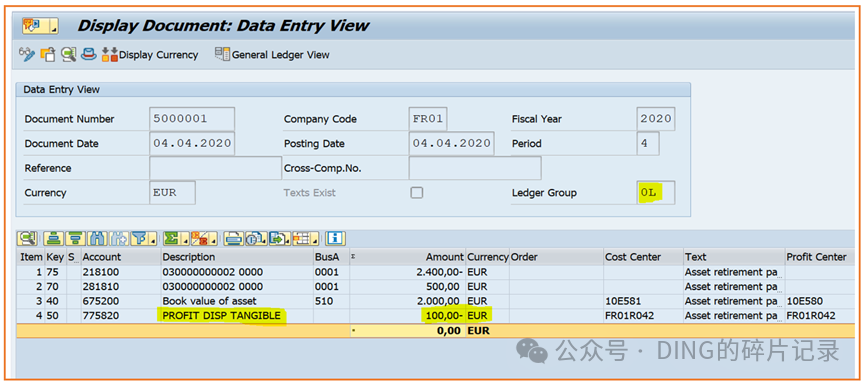
Task: Click the Posting Date field
Action: [451, 143]
